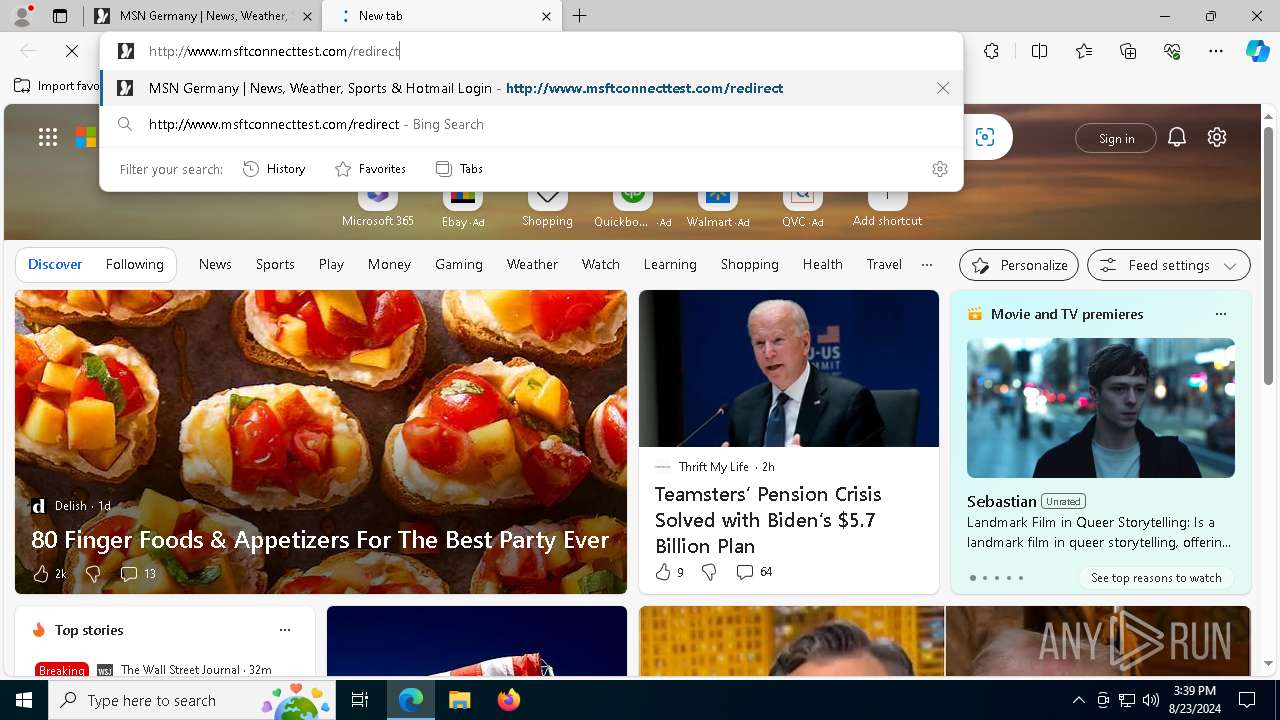Open the News feed category

[x=215, y=264]
